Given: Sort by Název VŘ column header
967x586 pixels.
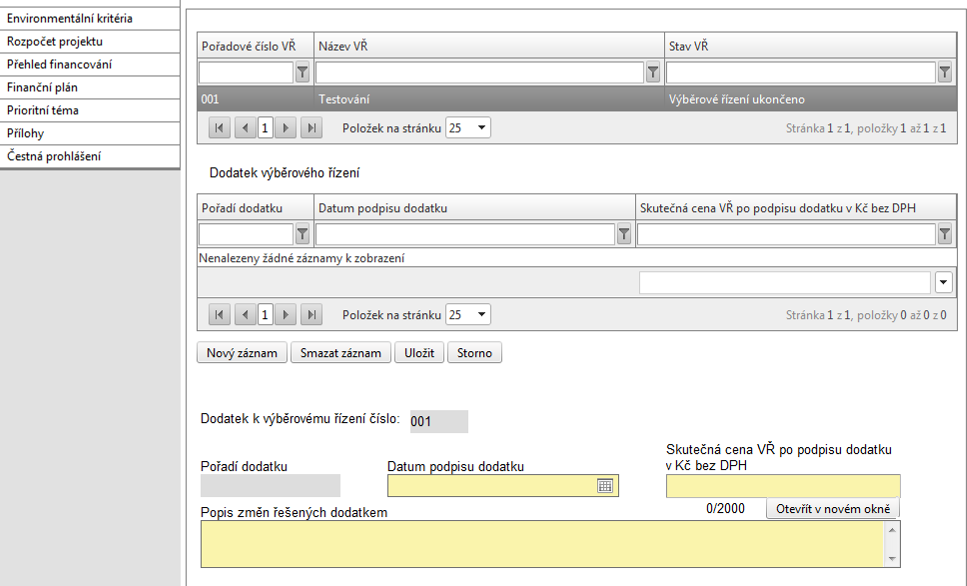Looking at the screenshot, I should click(489, 46).
